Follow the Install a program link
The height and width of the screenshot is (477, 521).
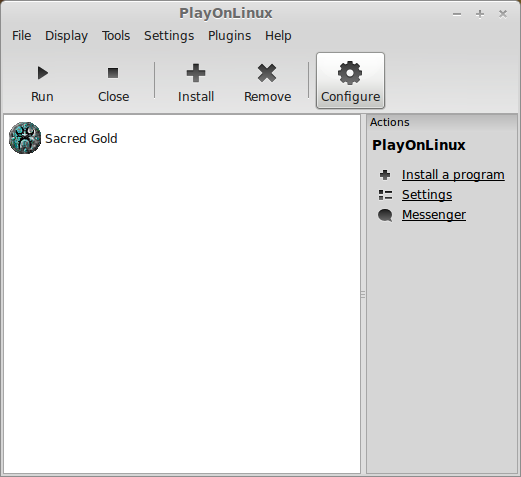[x=453, y=175]
